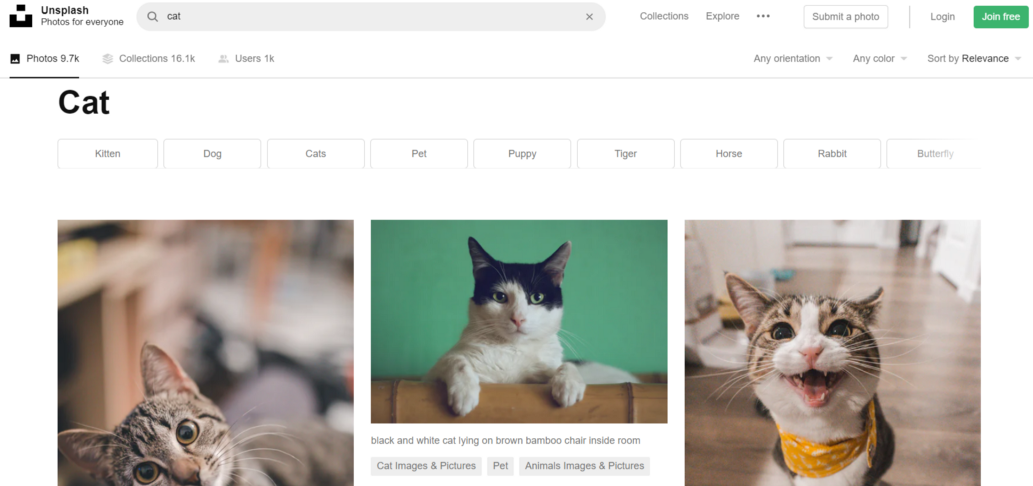Image resolution: width=1033 pixels, height=486 pixels.
Task: Click the Animals Images & Pictures tag
Action: 584,466
